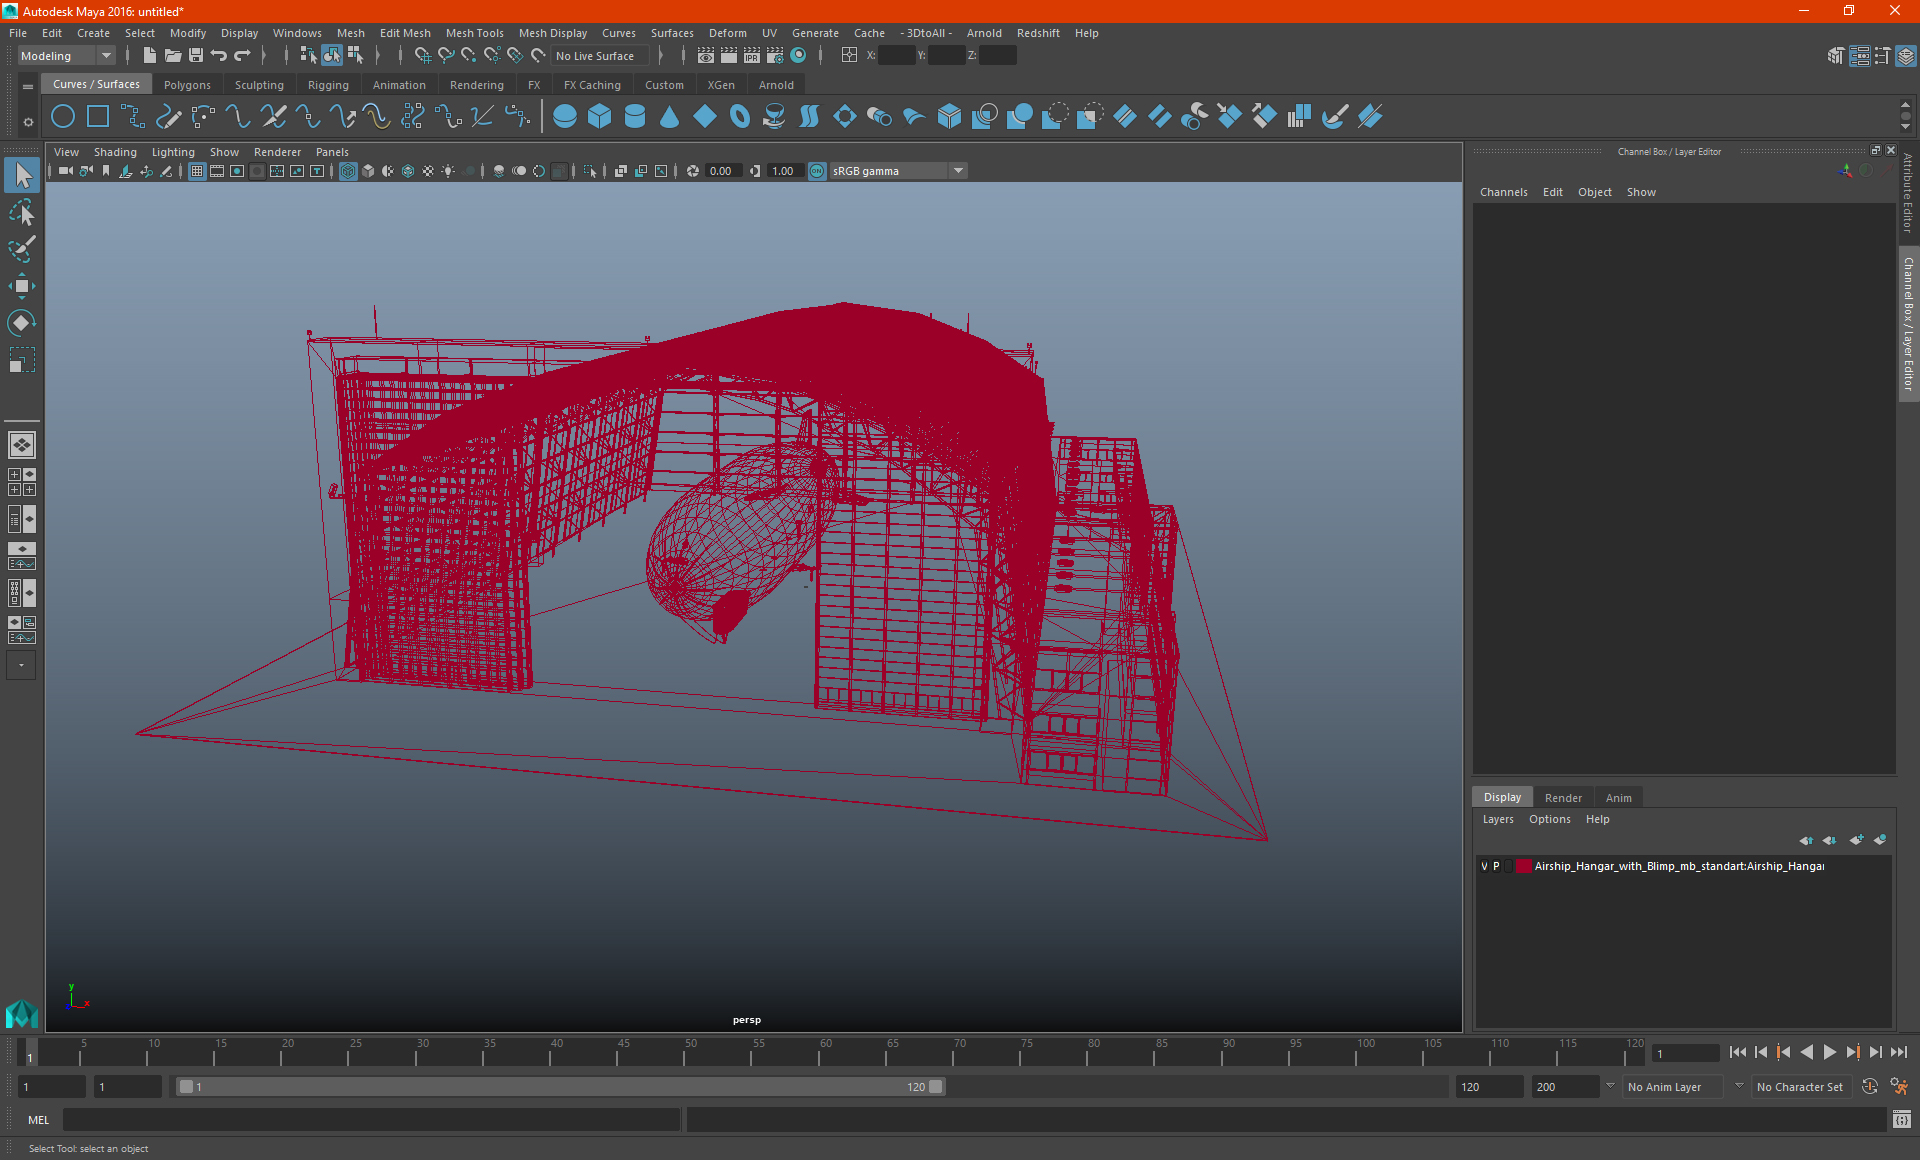
Task: Toggle layer playback P box
Action: click(x=1496, y=866)
